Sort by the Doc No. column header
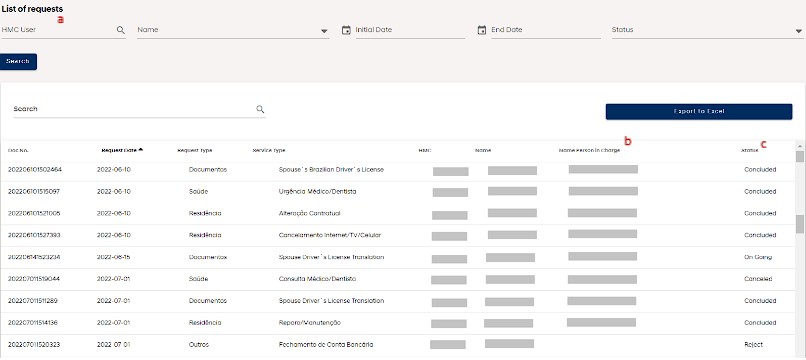 (x=19, y=151)
